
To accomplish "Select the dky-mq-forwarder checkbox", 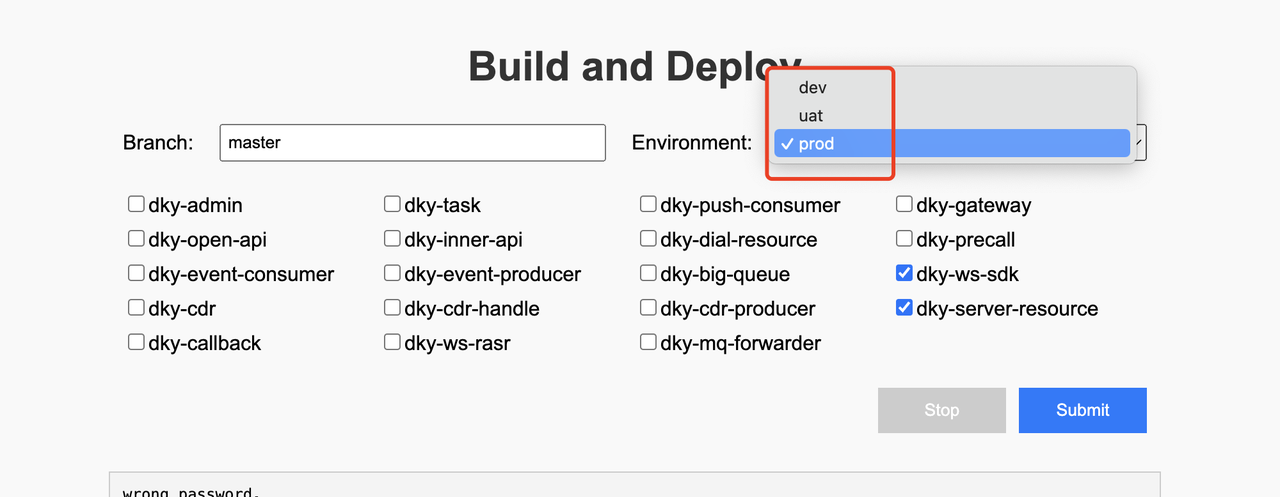I will click(649, 342).
